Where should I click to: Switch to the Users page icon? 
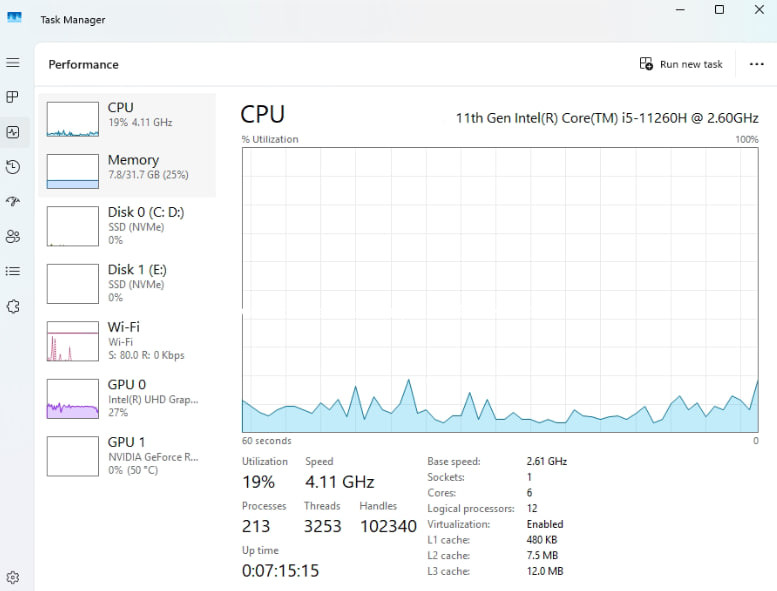pos(13,236)
